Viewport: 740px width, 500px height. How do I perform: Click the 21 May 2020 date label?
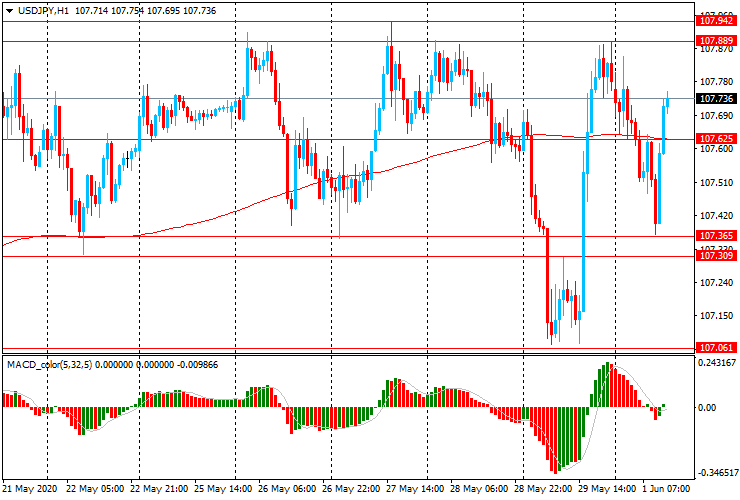click(x=30, y=489)
